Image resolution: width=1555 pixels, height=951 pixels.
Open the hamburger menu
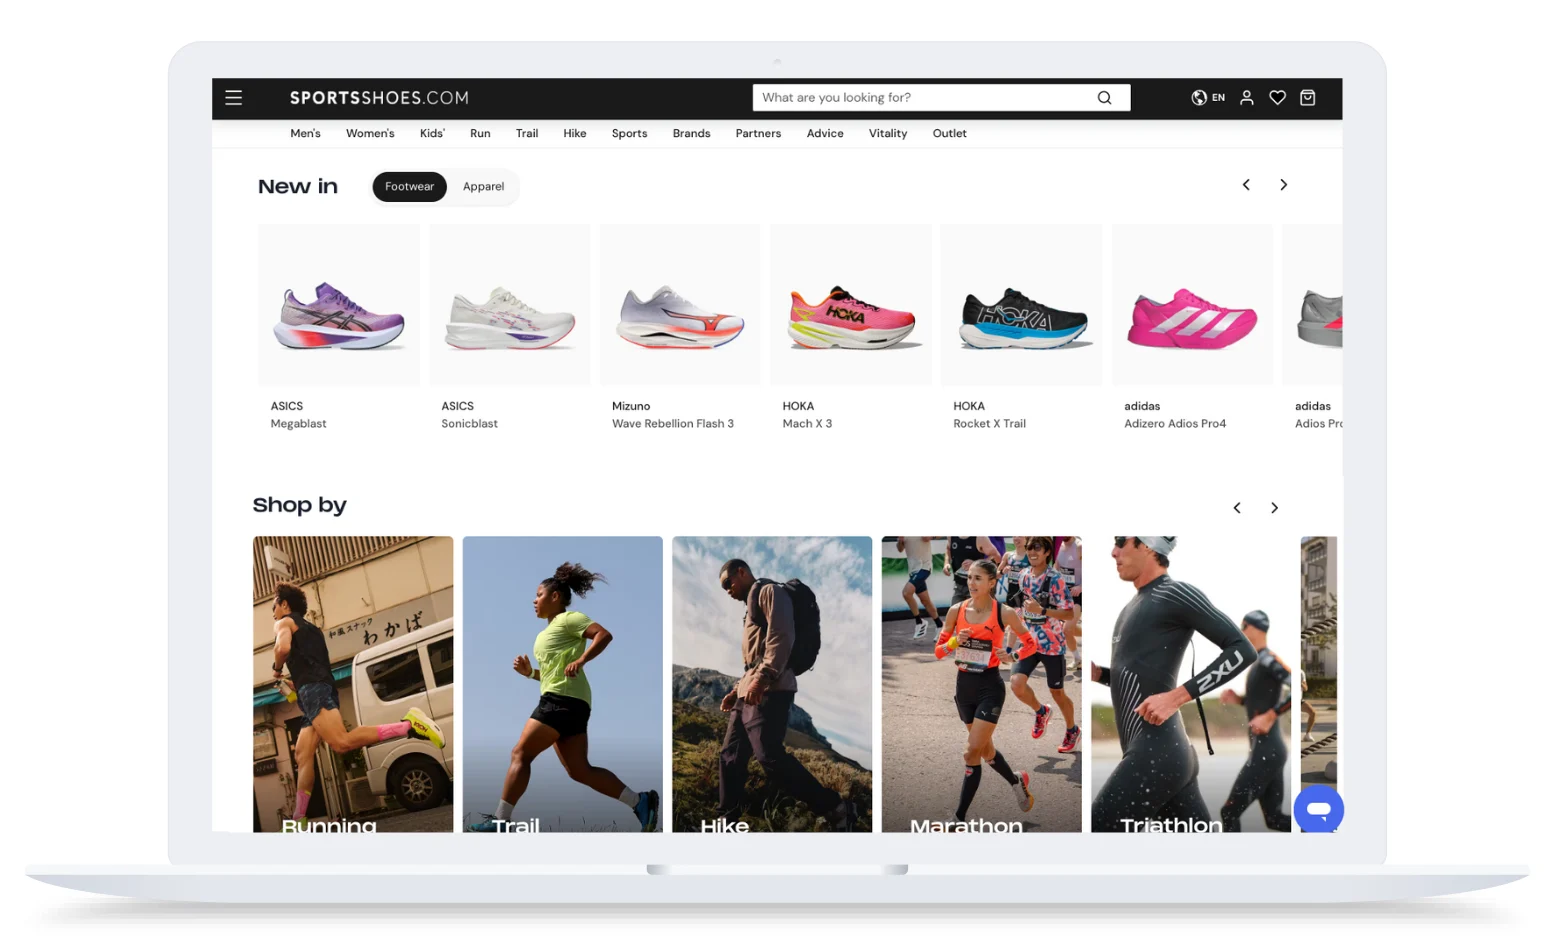[x=233, y=98]
